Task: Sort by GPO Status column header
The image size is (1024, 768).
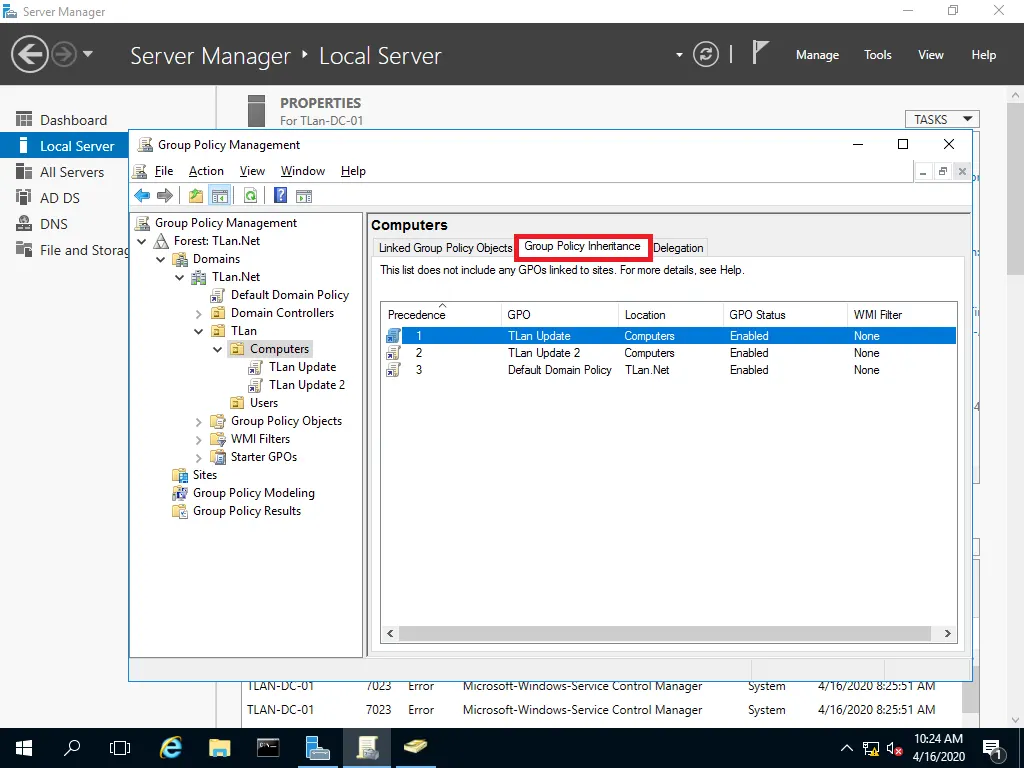Action: tap(784, 315)
